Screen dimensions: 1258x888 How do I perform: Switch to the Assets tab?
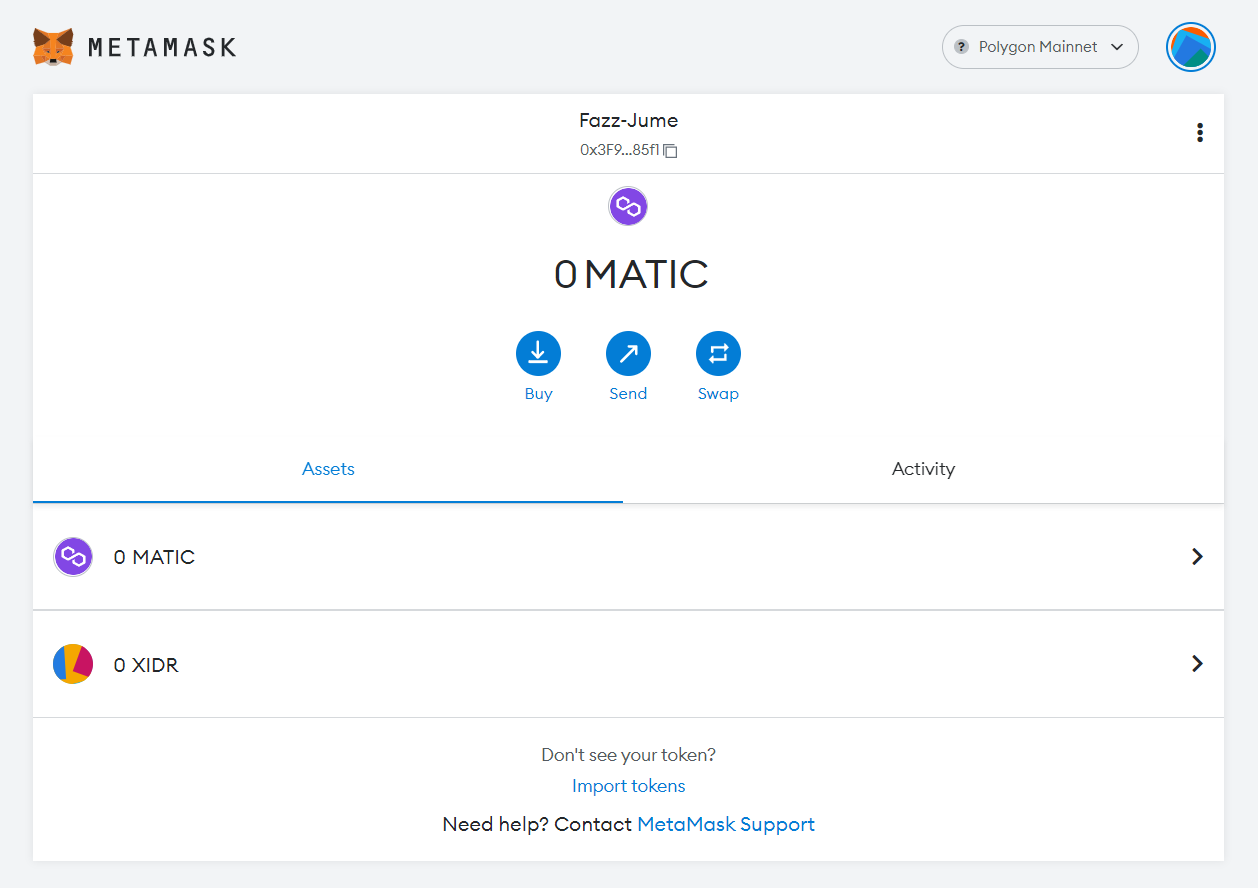pos(328,469)
